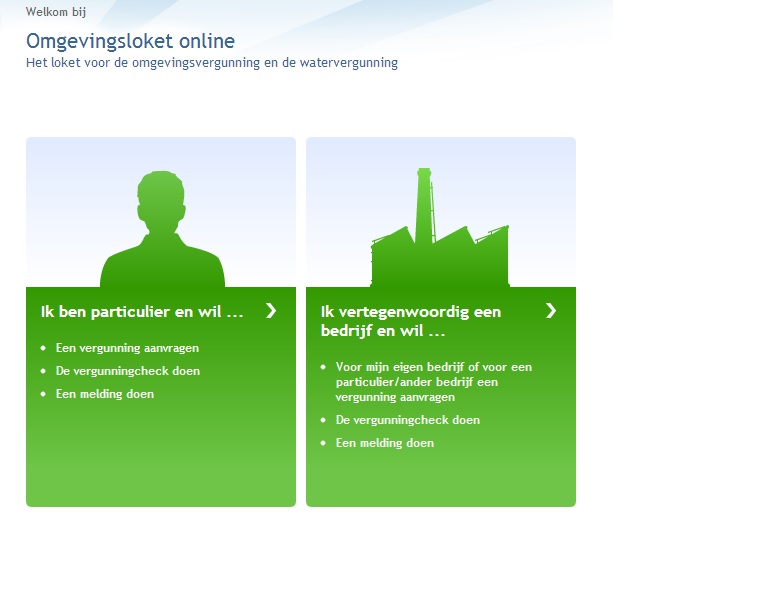The width and height of the screenshot is (768, 614).
Task: Select 'Een vergunning aanvragen' under particulier
Action: point(127,348)
